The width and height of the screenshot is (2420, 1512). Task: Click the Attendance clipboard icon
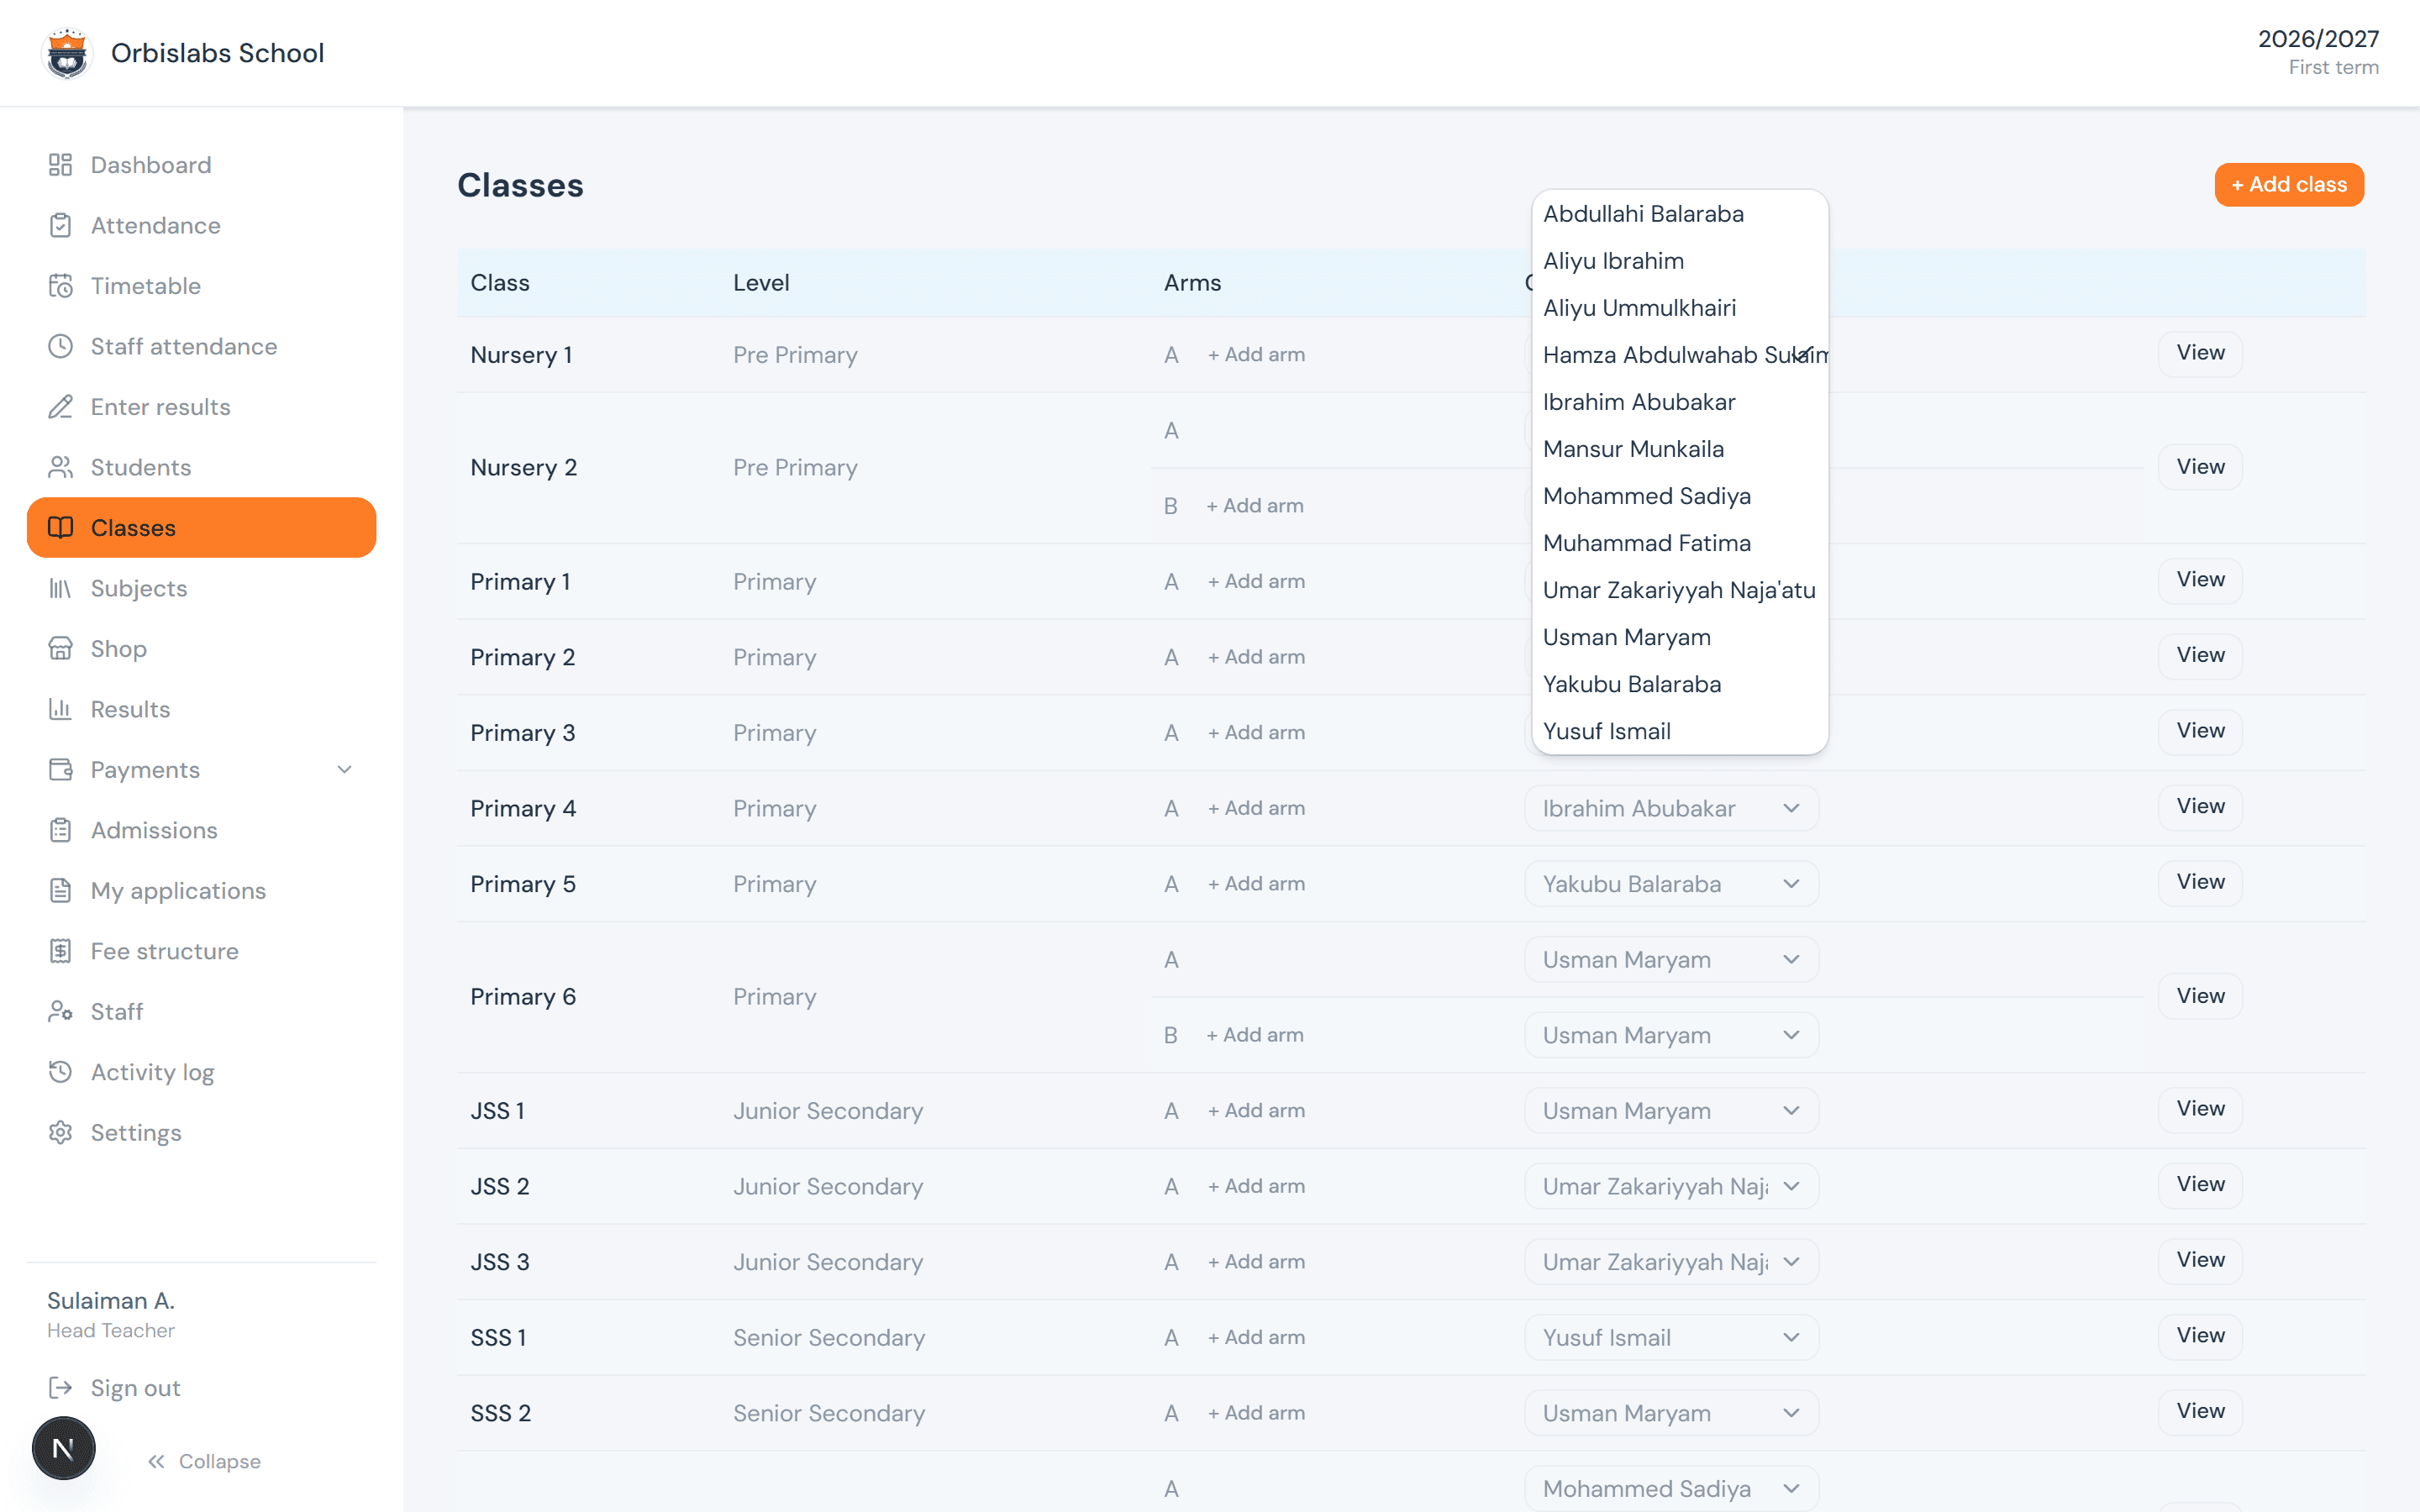click(x=60, y=226)
